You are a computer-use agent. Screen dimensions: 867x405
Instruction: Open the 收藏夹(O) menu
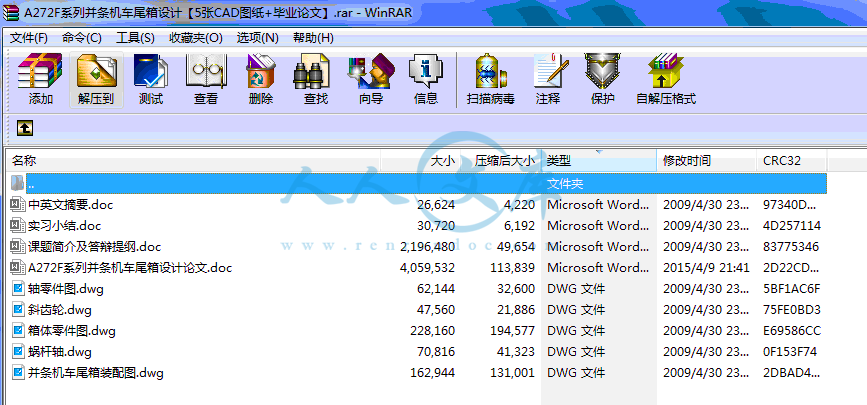point(196,38)
